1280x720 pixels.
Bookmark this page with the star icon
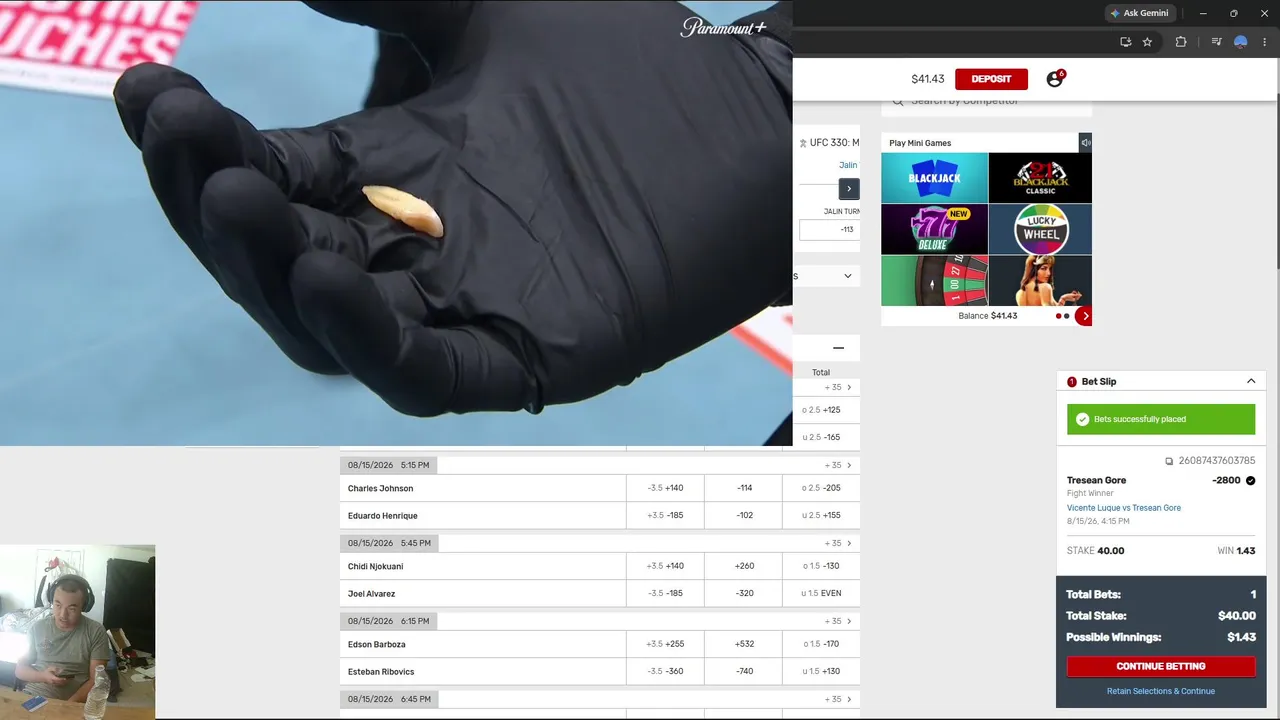click(x=1147, y=42)
